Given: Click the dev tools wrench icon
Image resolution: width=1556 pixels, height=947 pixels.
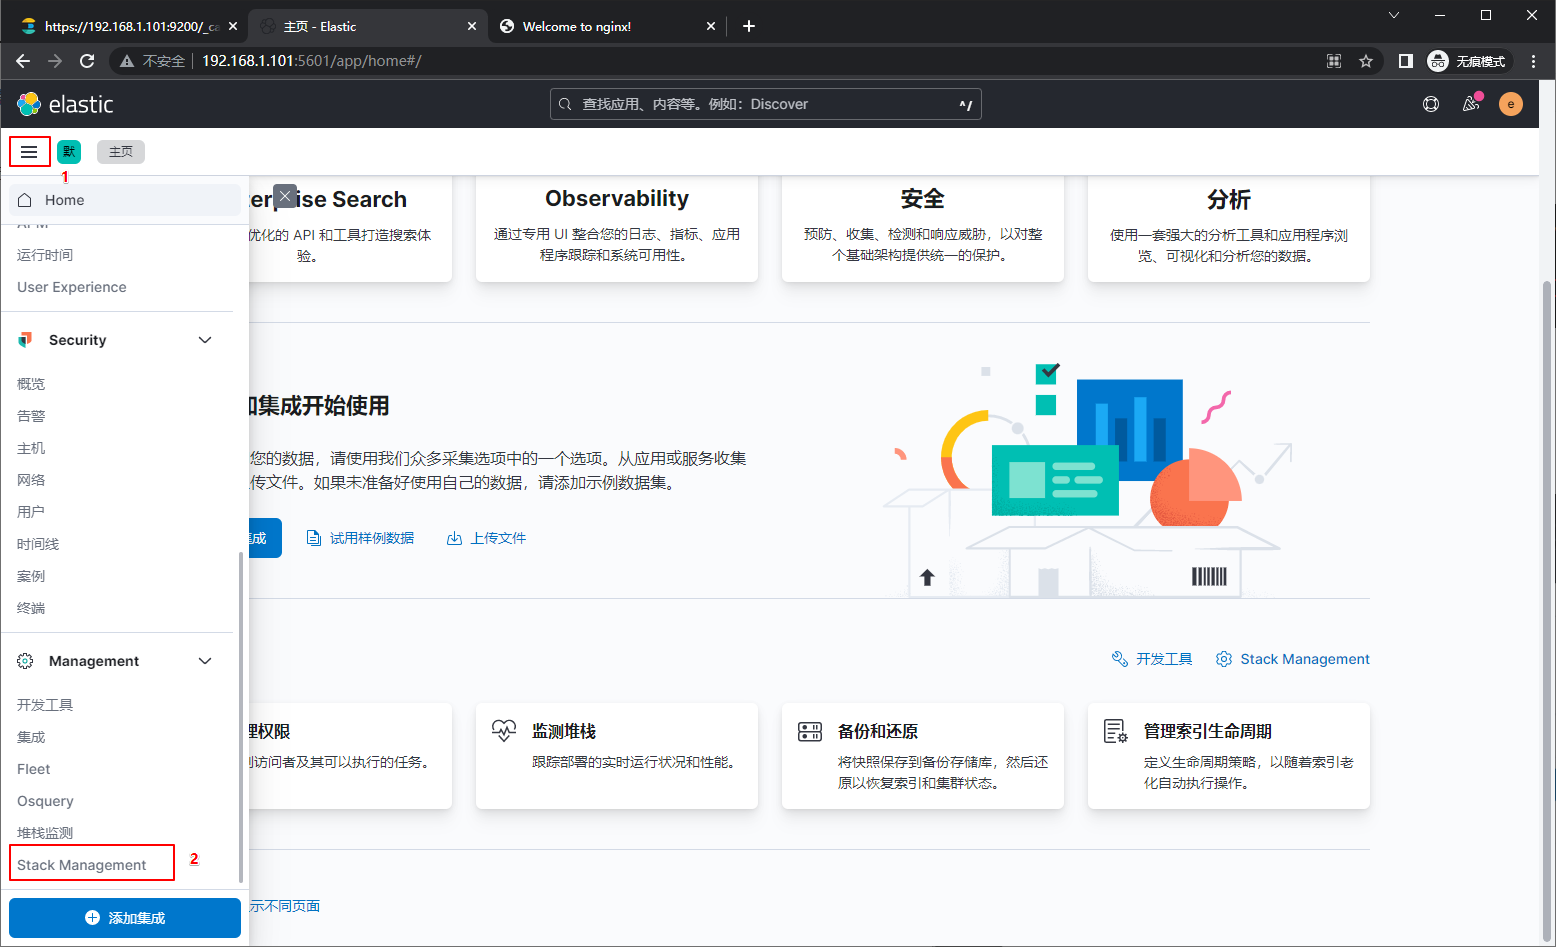Looking at the screenshot, I should pos(1120,659).
